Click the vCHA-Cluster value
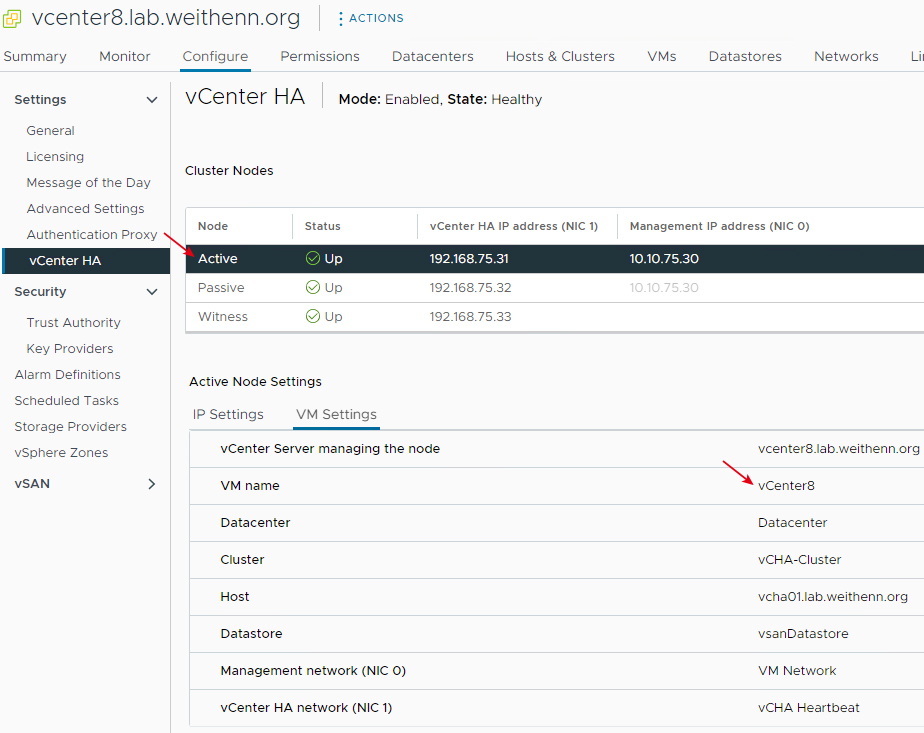The width and height of the screenshot is (924, 733). tap(799, 560)
